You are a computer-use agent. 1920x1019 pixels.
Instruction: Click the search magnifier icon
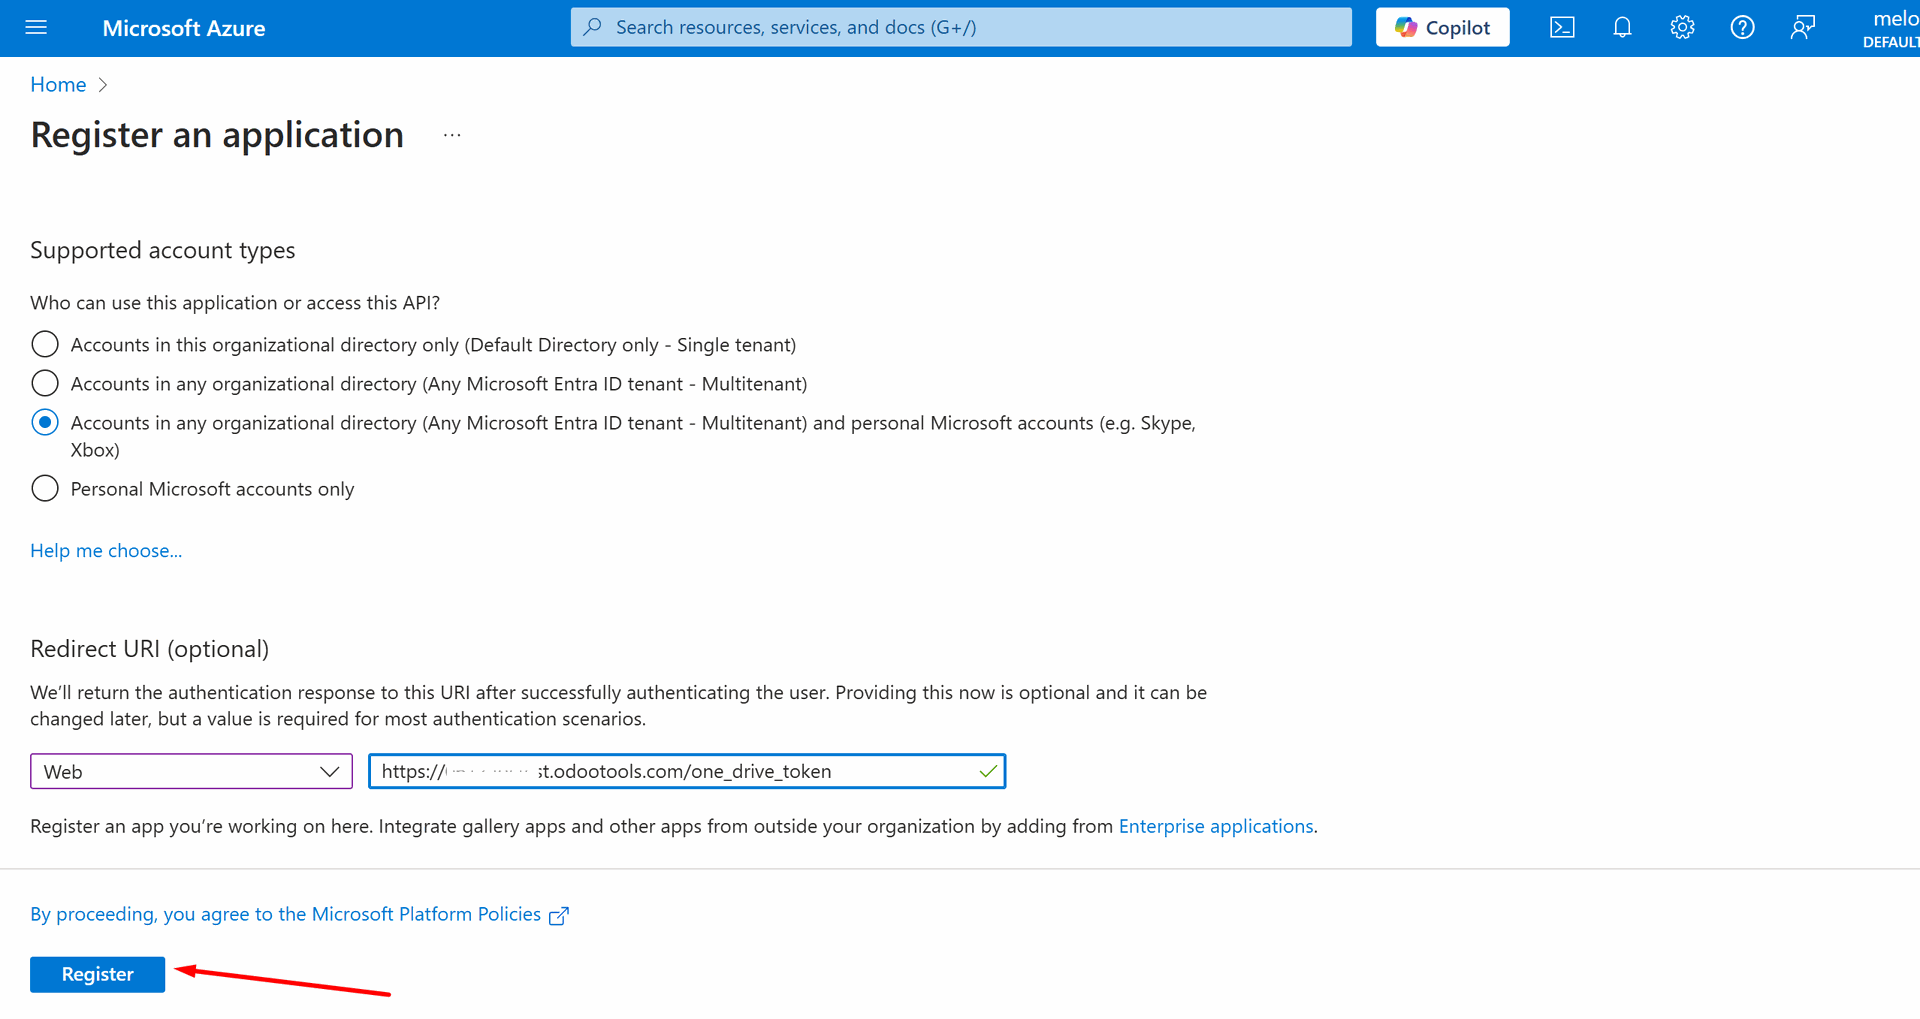coord(592,27)
